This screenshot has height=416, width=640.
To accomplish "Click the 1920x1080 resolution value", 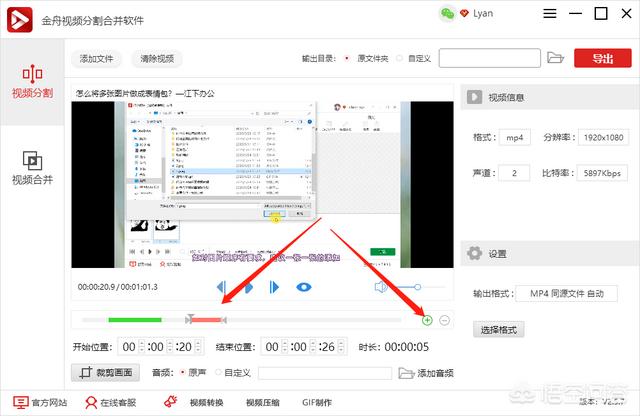I will coord(603,138).
